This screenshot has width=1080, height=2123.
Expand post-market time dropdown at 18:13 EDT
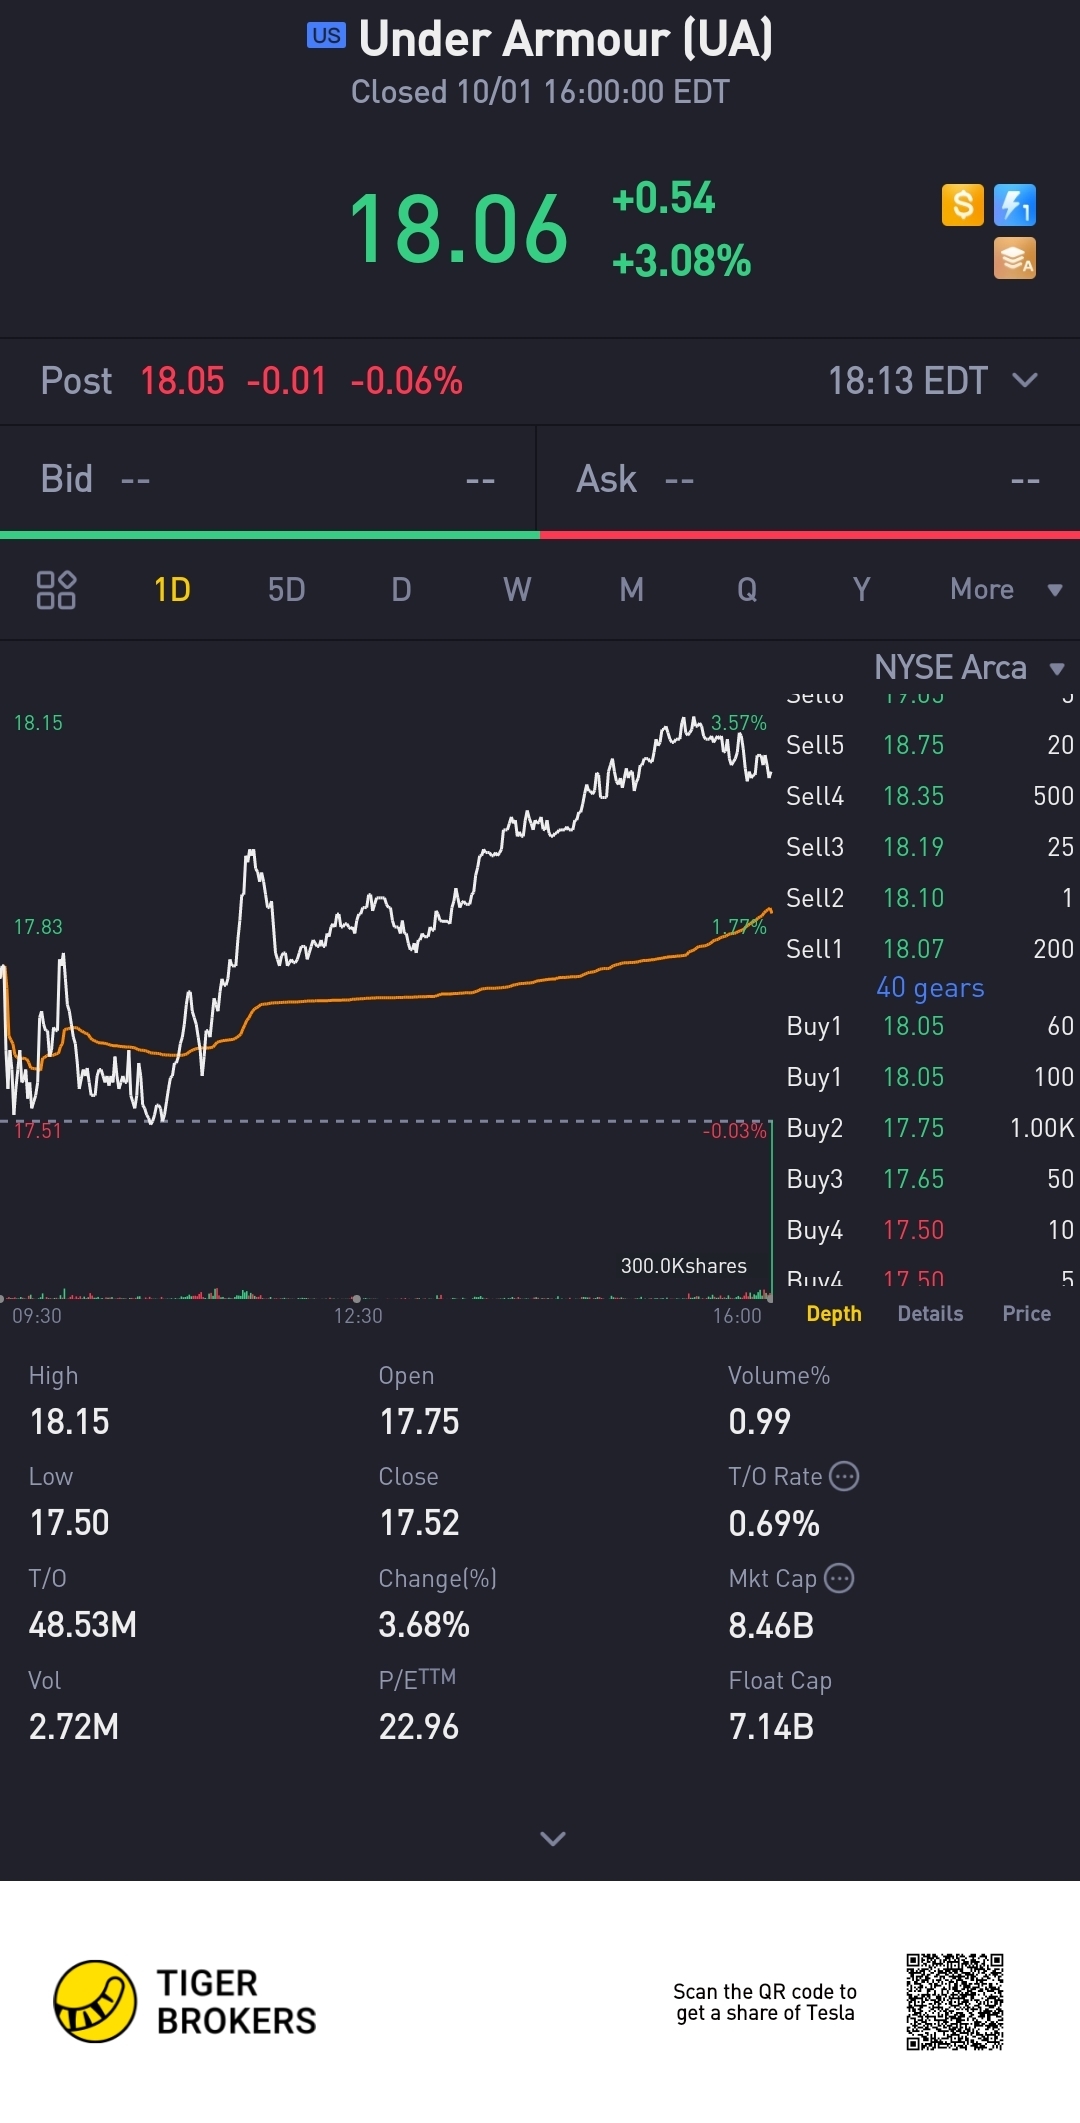933,381
